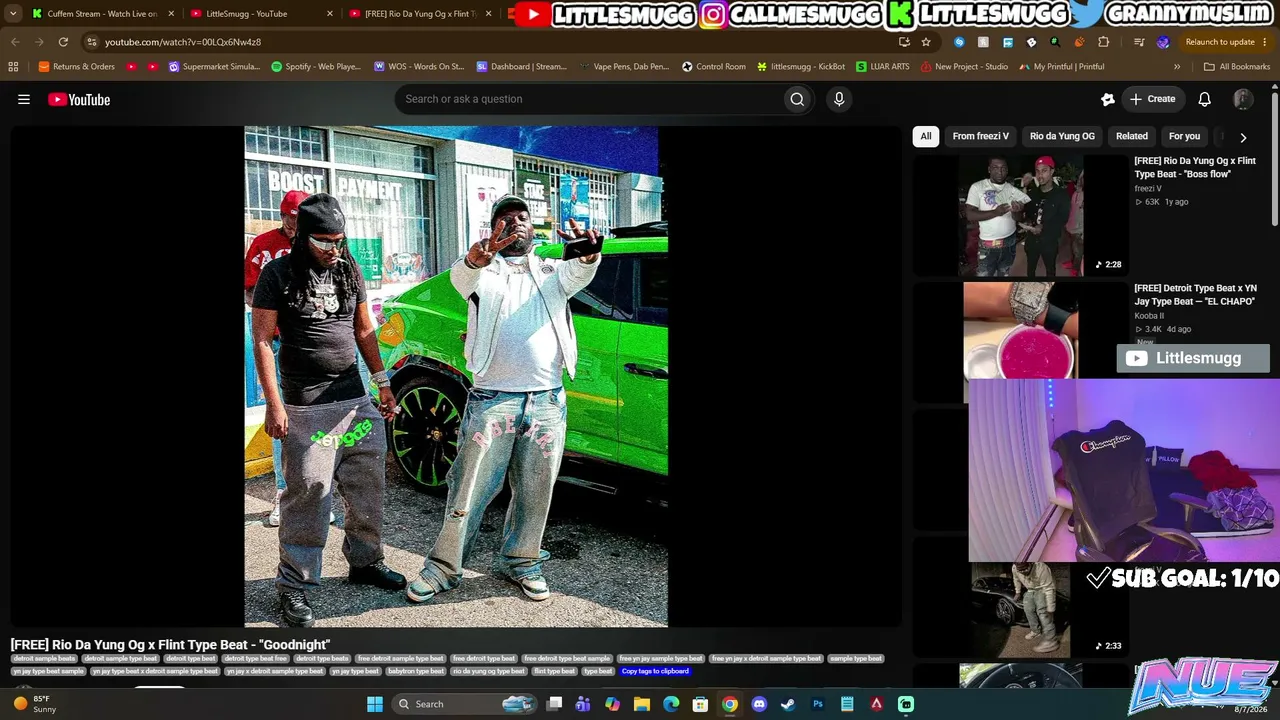
Task: Close the Cuffem Stream tab
Action: (171, 14)
